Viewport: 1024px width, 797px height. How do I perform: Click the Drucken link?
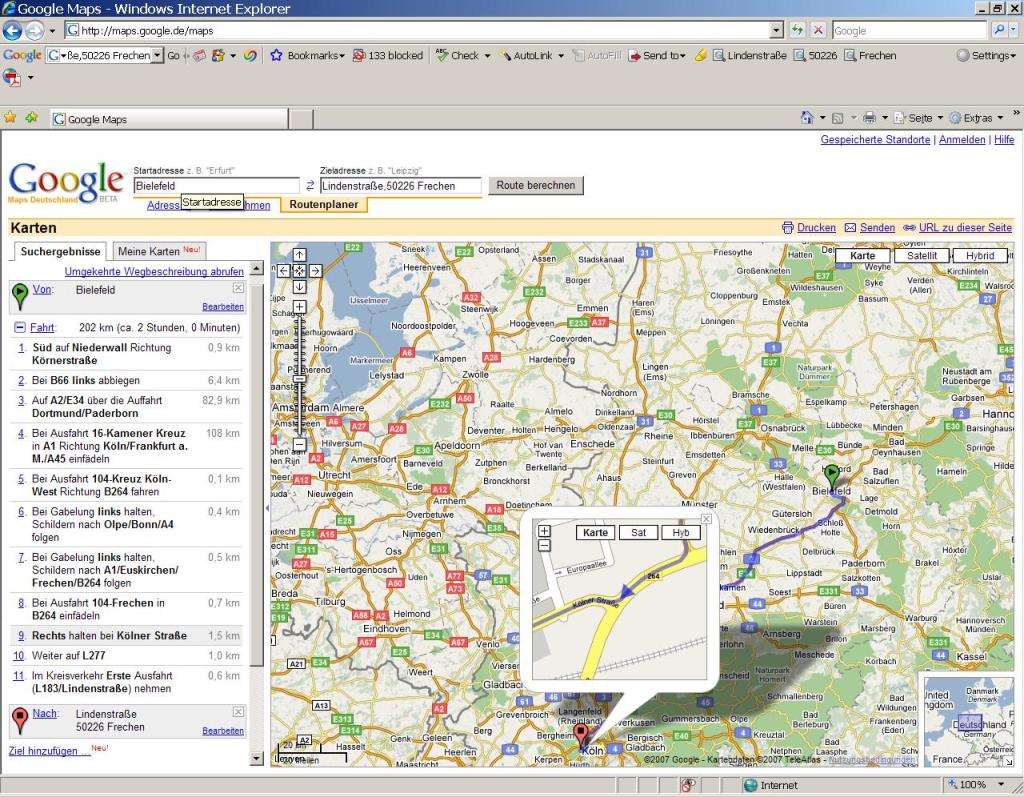click(x=816, y=227)
